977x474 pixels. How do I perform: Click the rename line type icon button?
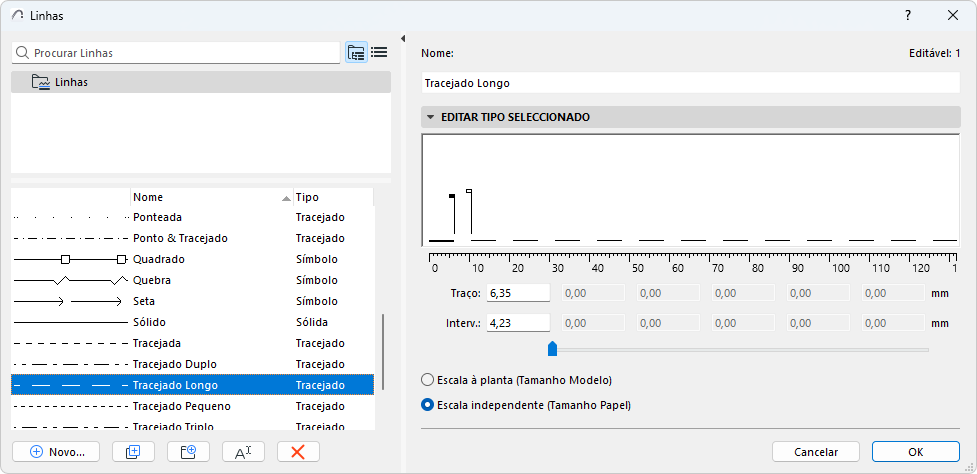pos(243,452)
